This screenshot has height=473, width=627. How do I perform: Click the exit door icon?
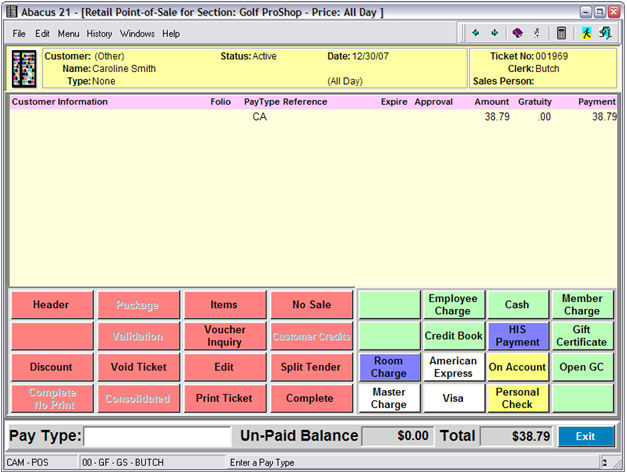click(605, 33)
